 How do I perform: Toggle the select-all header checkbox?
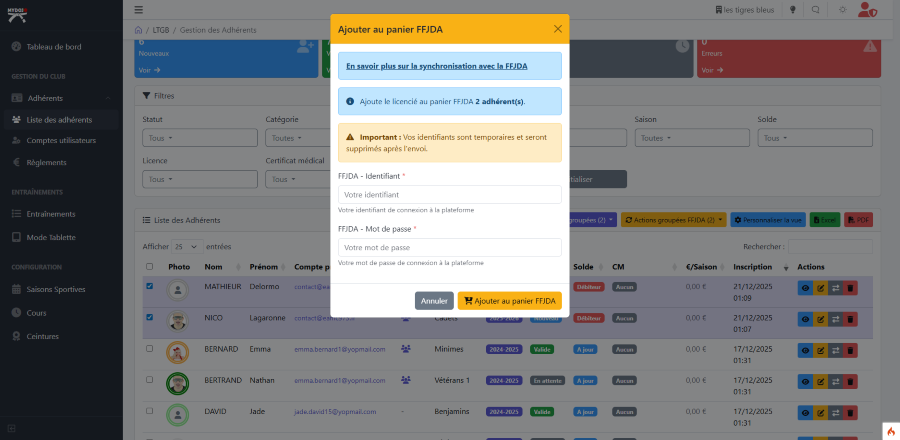point(150,267)
